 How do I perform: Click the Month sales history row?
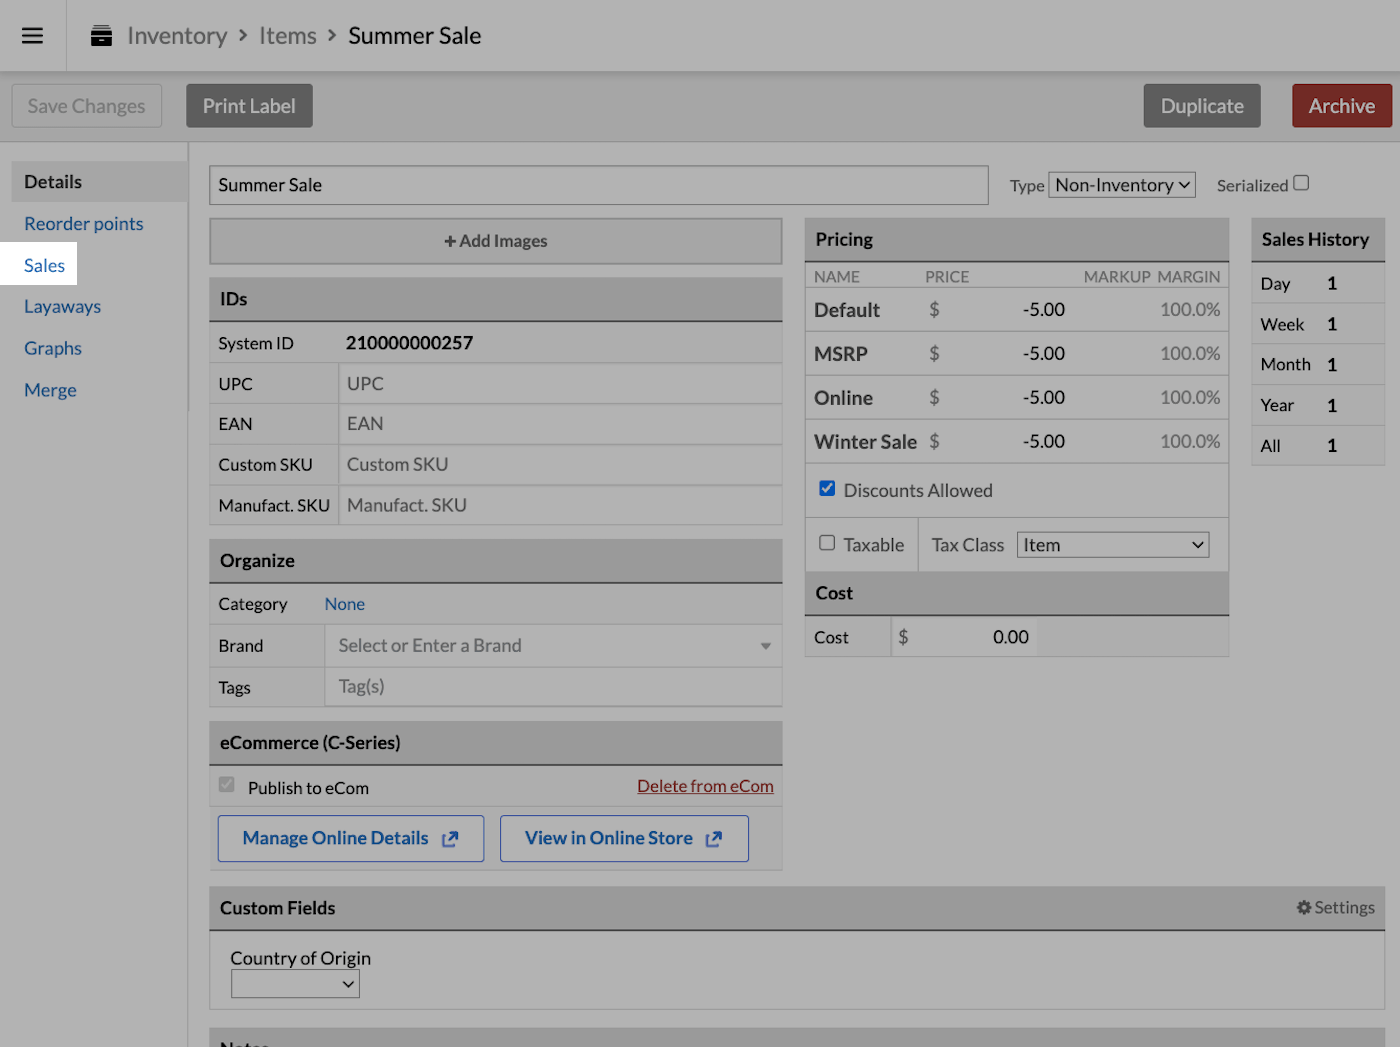(1318, 365)
